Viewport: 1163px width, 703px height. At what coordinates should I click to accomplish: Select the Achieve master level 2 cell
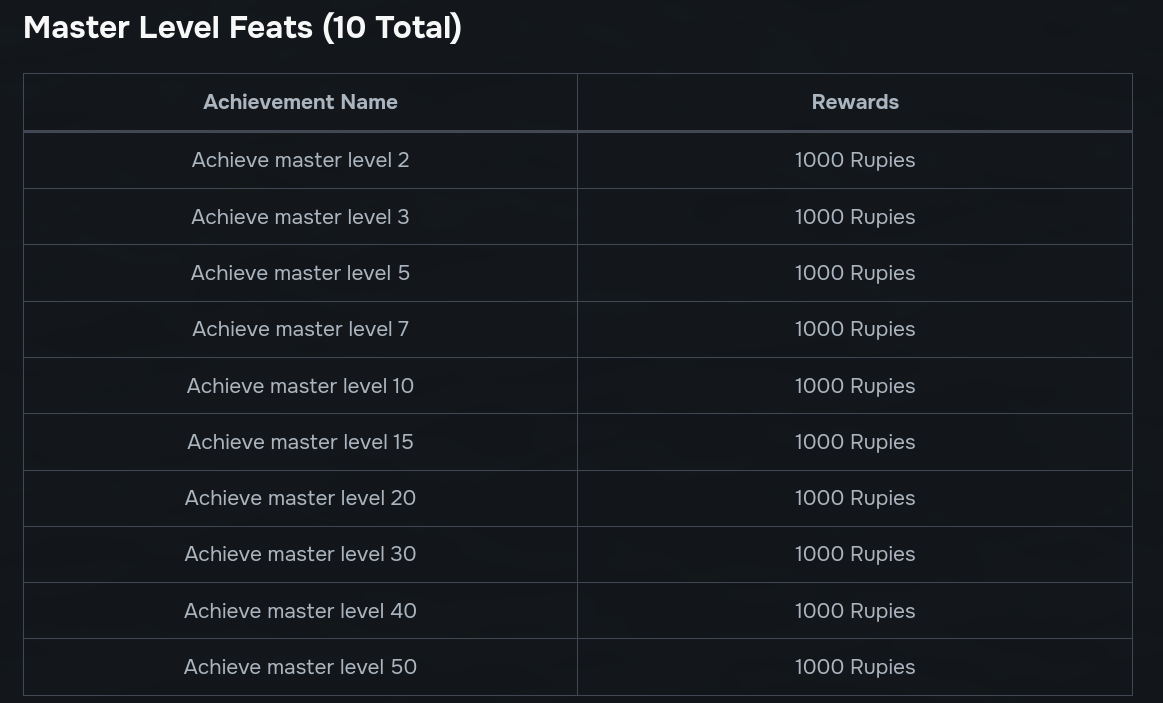[300, 160]
